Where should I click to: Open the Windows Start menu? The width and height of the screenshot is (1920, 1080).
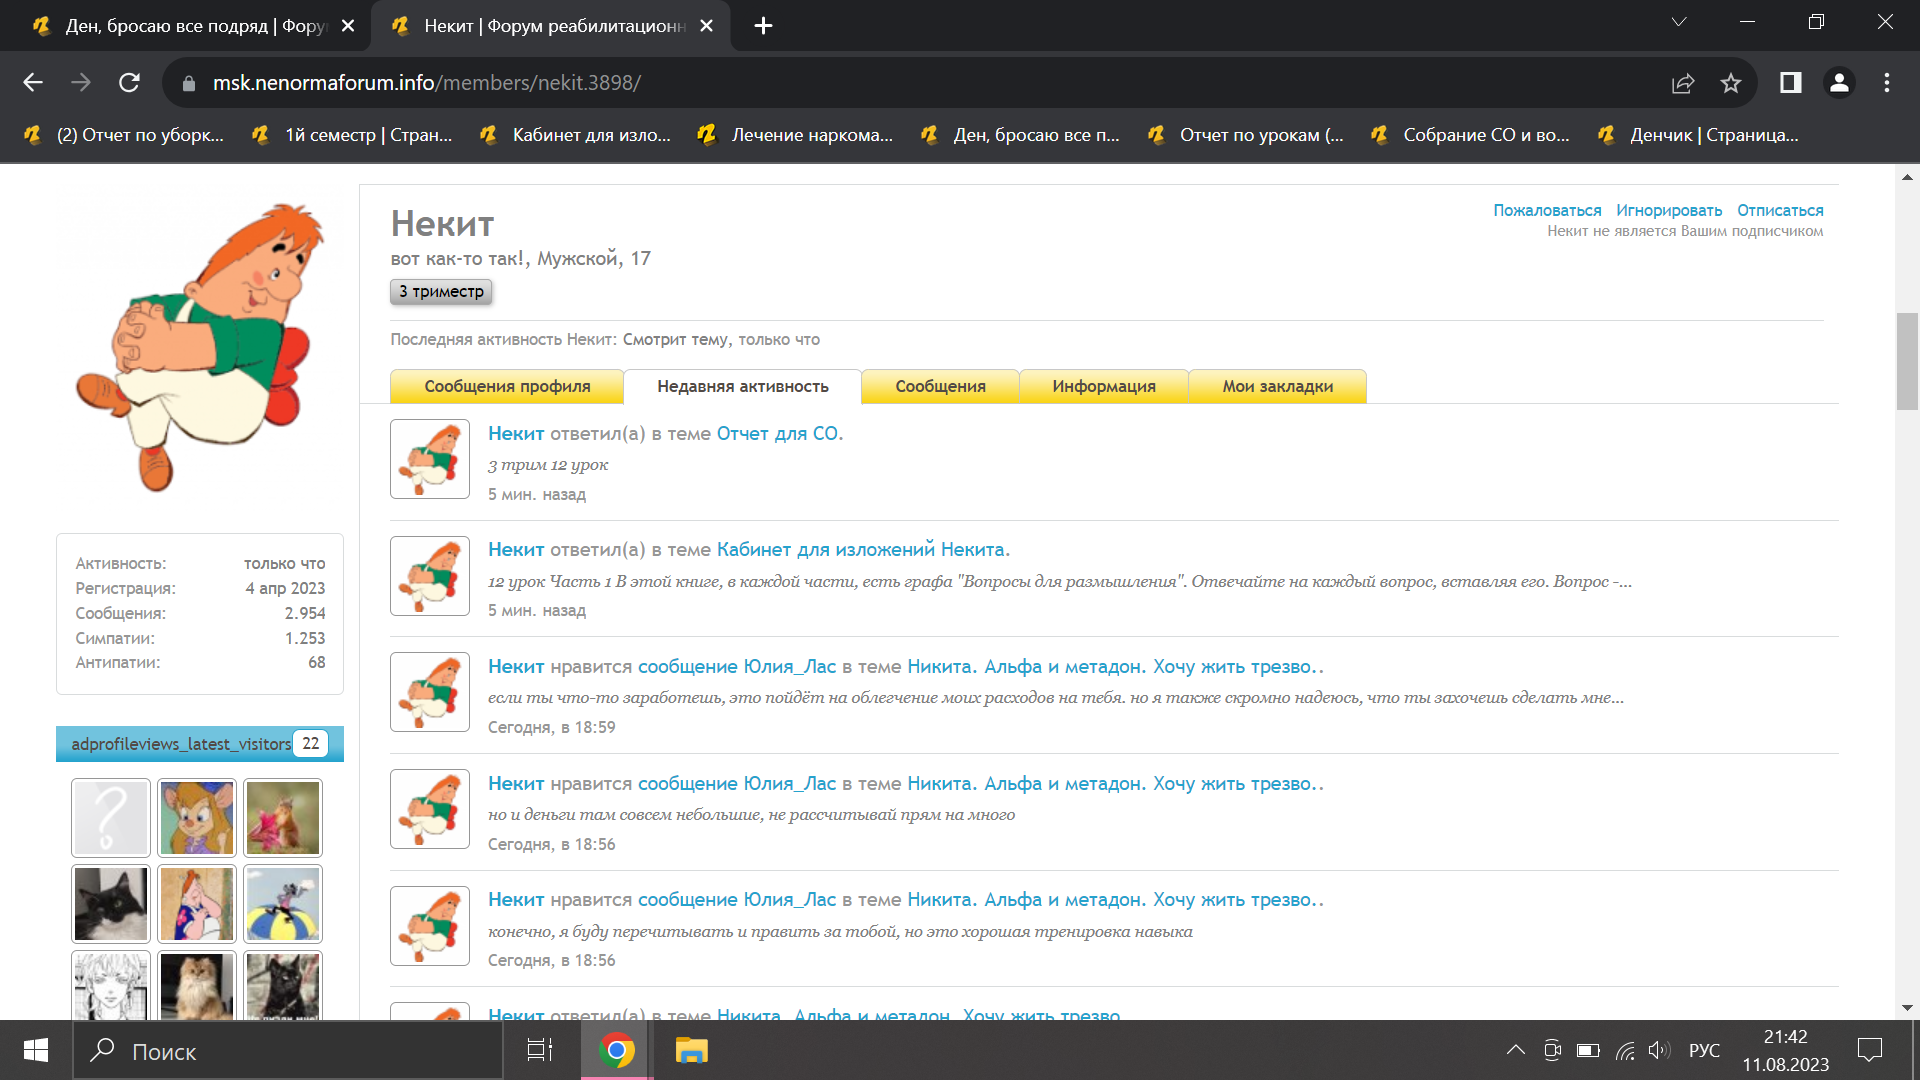(x=36, y=1051)
